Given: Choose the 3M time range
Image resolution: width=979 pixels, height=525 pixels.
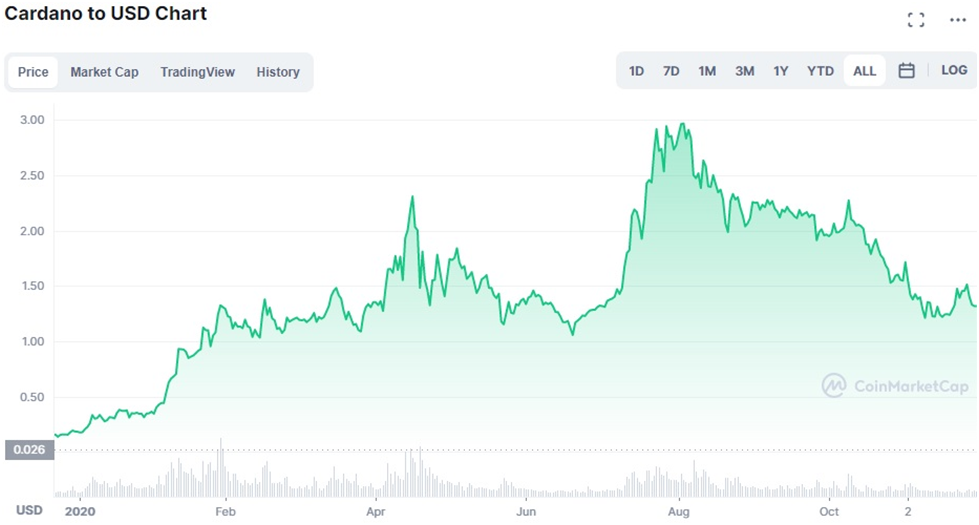Looking at the screenshot, I should 744,71.
